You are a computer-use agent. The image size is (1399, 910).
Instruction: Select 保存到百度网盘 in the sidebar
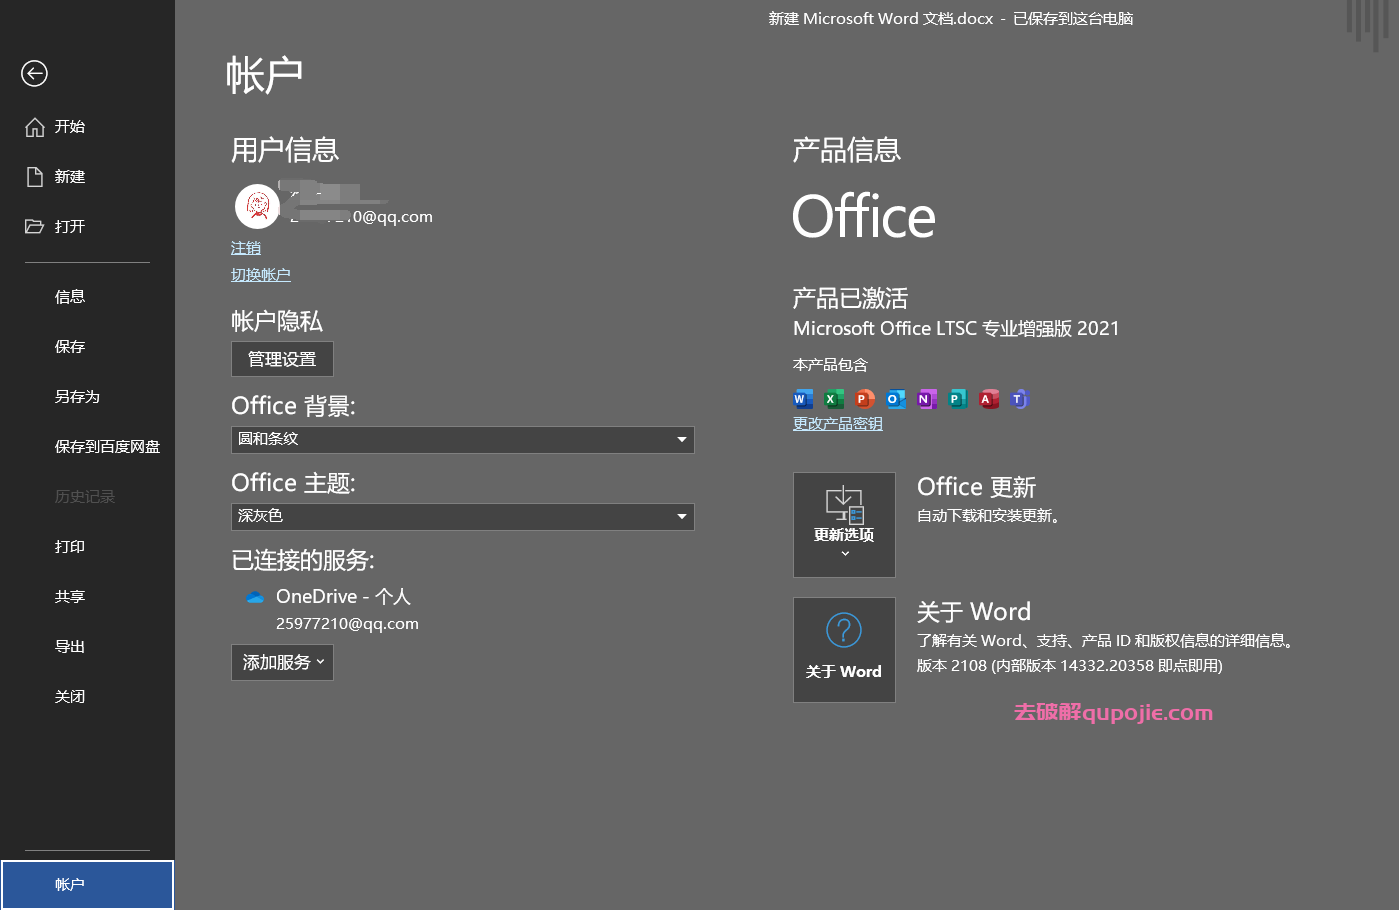pyautogui.click(x=107, y=447)
